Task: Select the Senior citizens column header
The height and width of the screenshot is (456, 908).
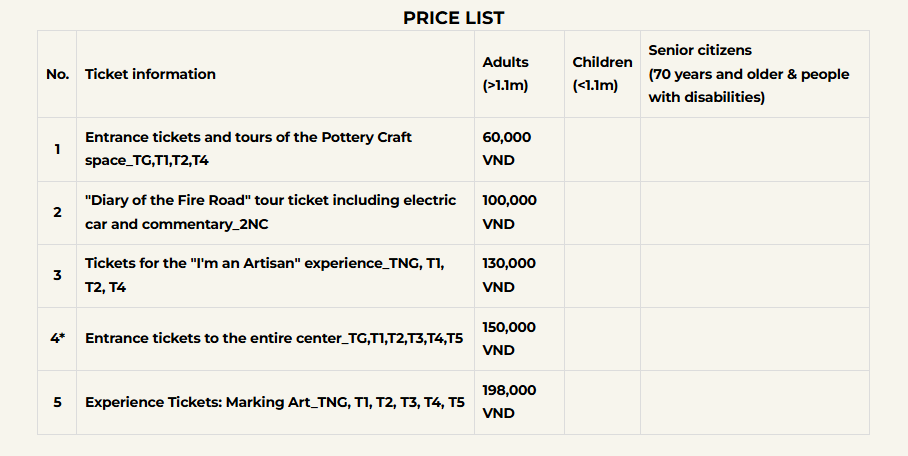Action: (749, 74)
